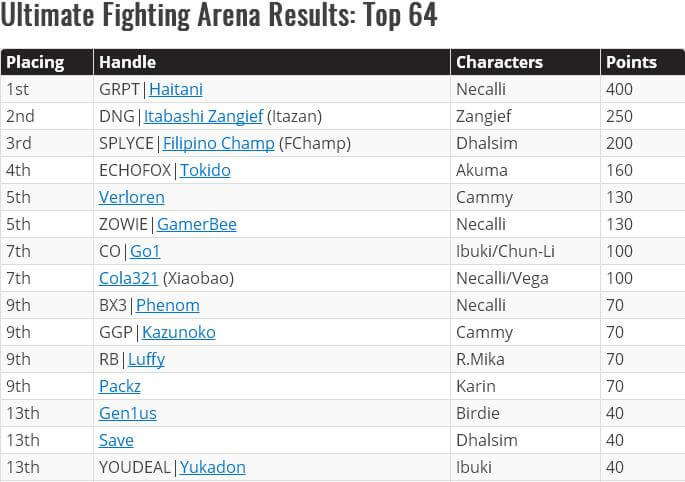Image resolution: width=685 pixels, height=482 pixels.
Task: Select the Characters column header
Action: (x=499, y=62)
